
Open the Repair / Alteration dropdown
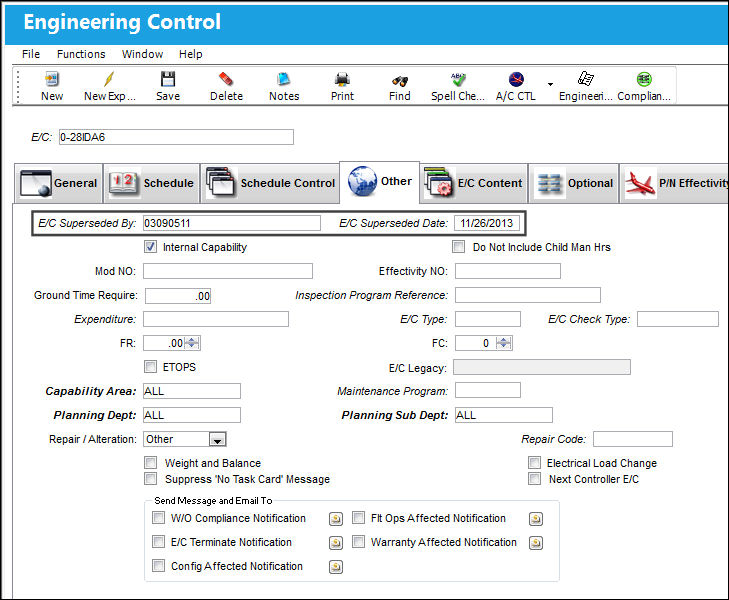point(217,439)
